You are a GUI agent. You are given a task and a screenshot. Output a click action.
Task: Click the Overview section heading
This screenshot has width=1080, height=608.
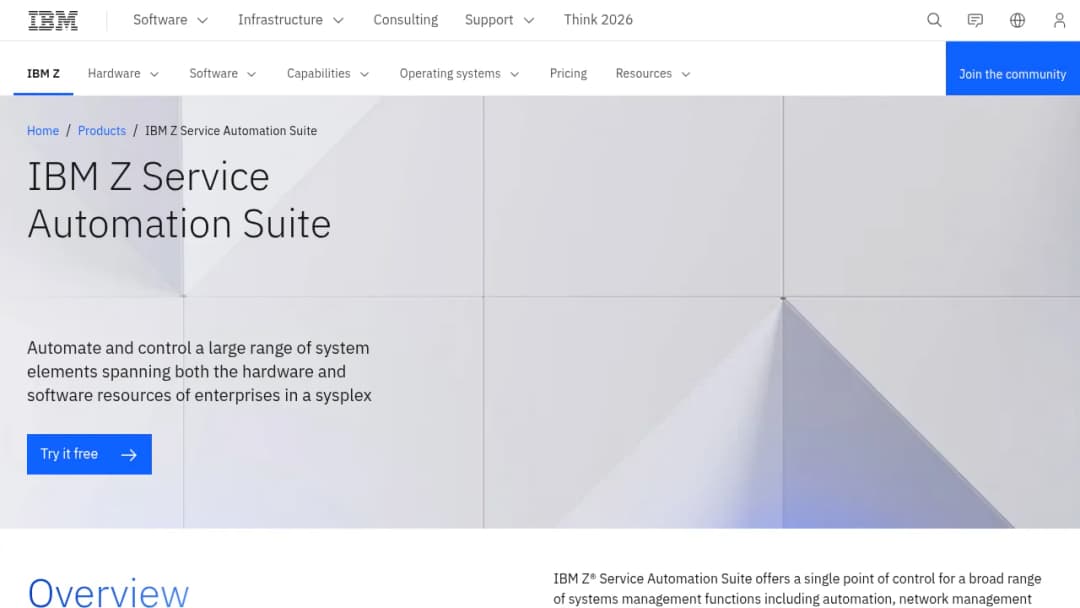coord(108,593)
